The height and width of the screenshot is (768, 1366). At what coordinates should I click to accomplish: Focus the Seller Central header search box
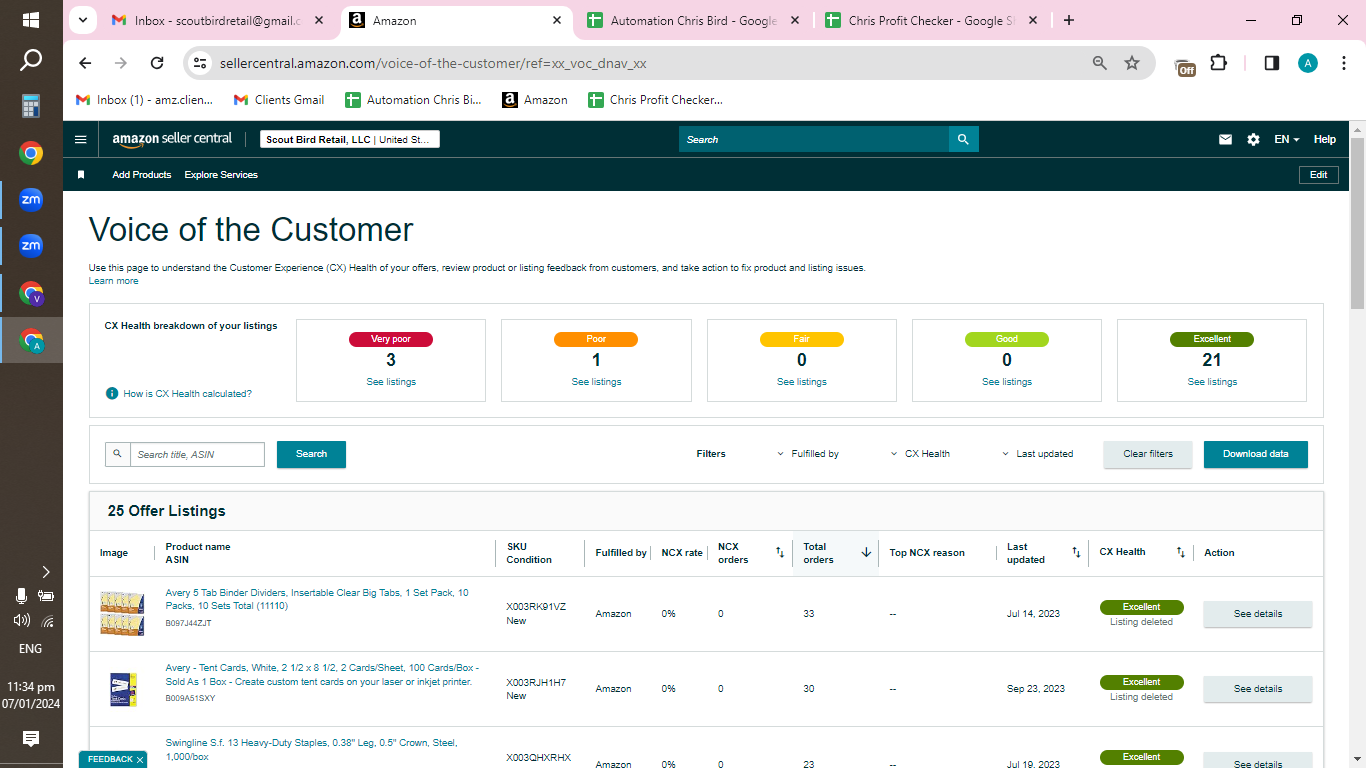point(814,140)
